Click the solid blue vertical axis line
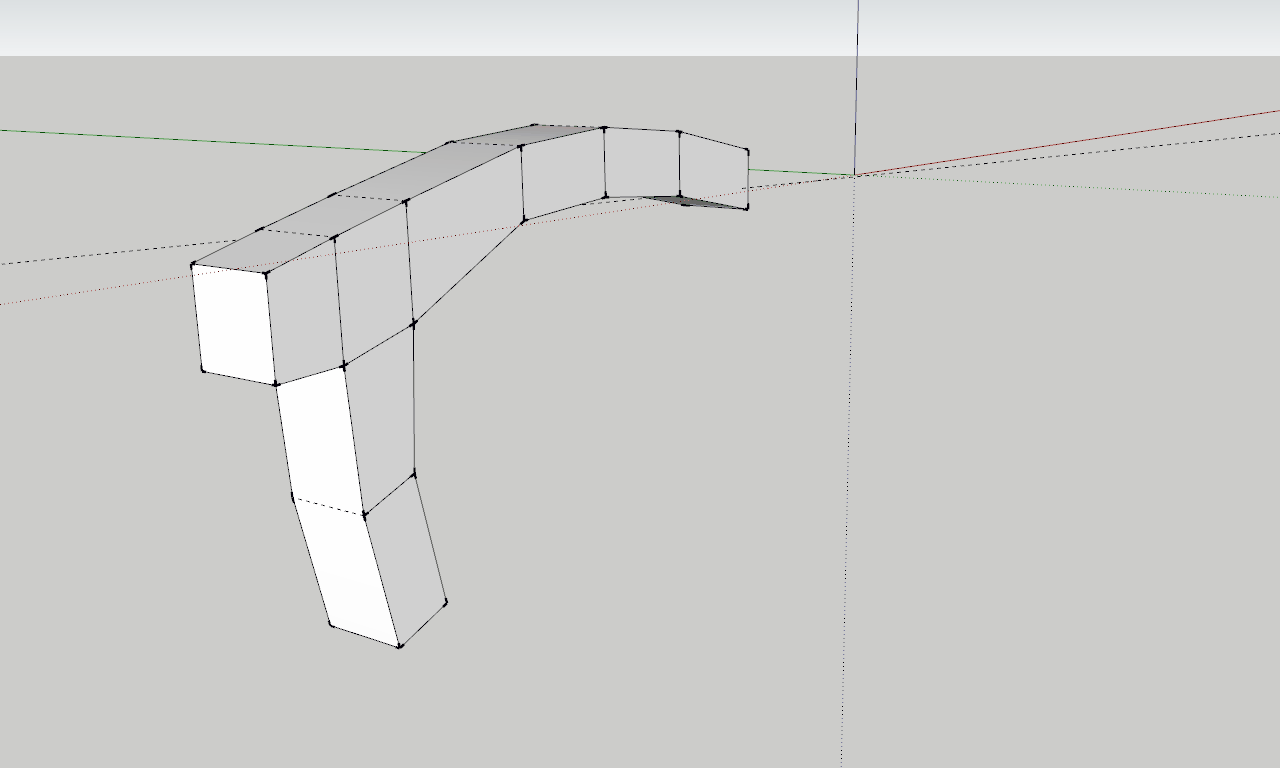This screenshot has width=1280, height=768. (857, 87)
